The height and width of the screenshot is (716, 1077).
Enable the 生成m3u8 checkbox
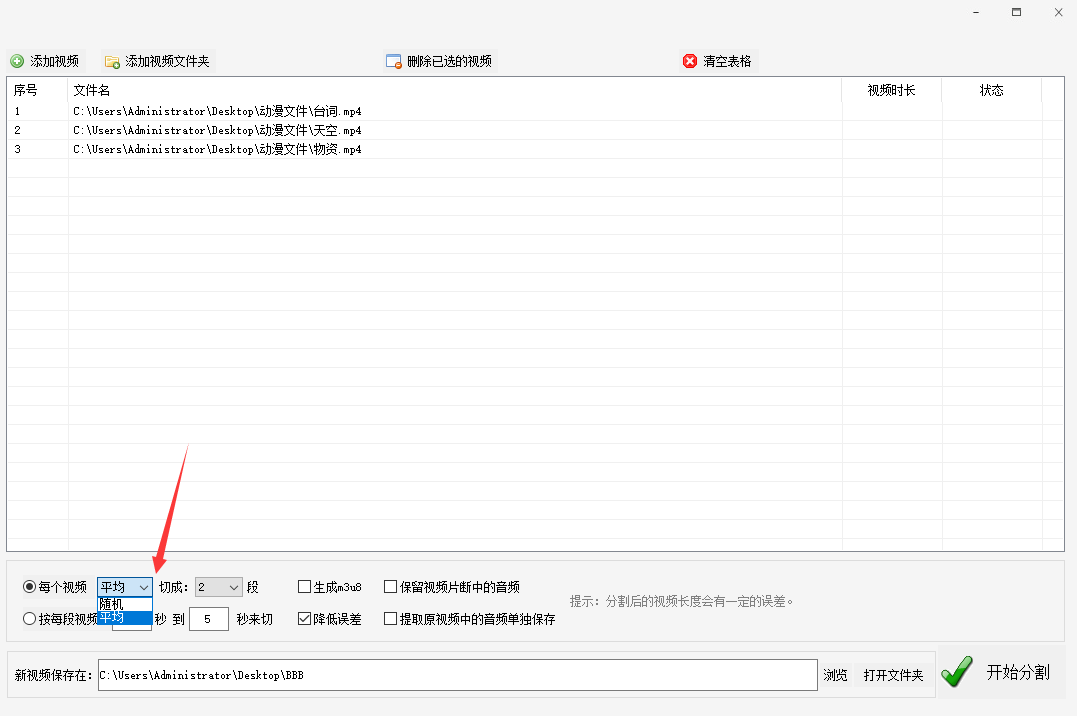(x=305, y=587)
